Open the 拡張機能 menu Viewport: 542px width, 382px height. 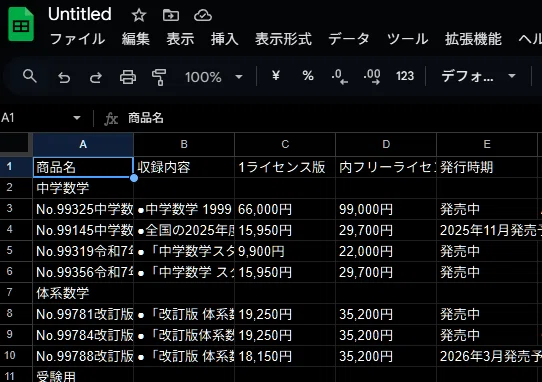(x=473, y=39)
